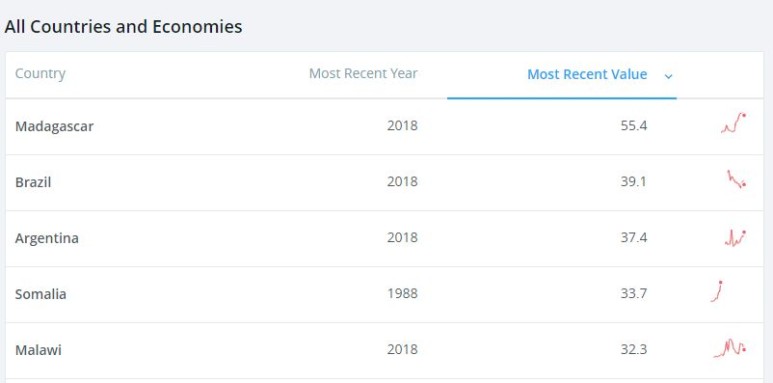773x383 pixels.
Task: Select Malawi's value 32.3
Action: click(634, 349)
